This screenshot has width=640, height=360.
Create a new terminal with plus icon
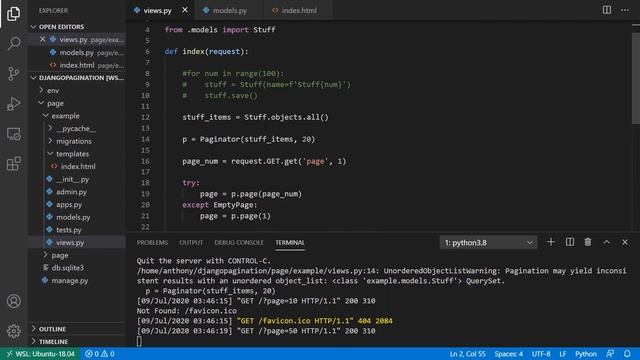point(551,242)
